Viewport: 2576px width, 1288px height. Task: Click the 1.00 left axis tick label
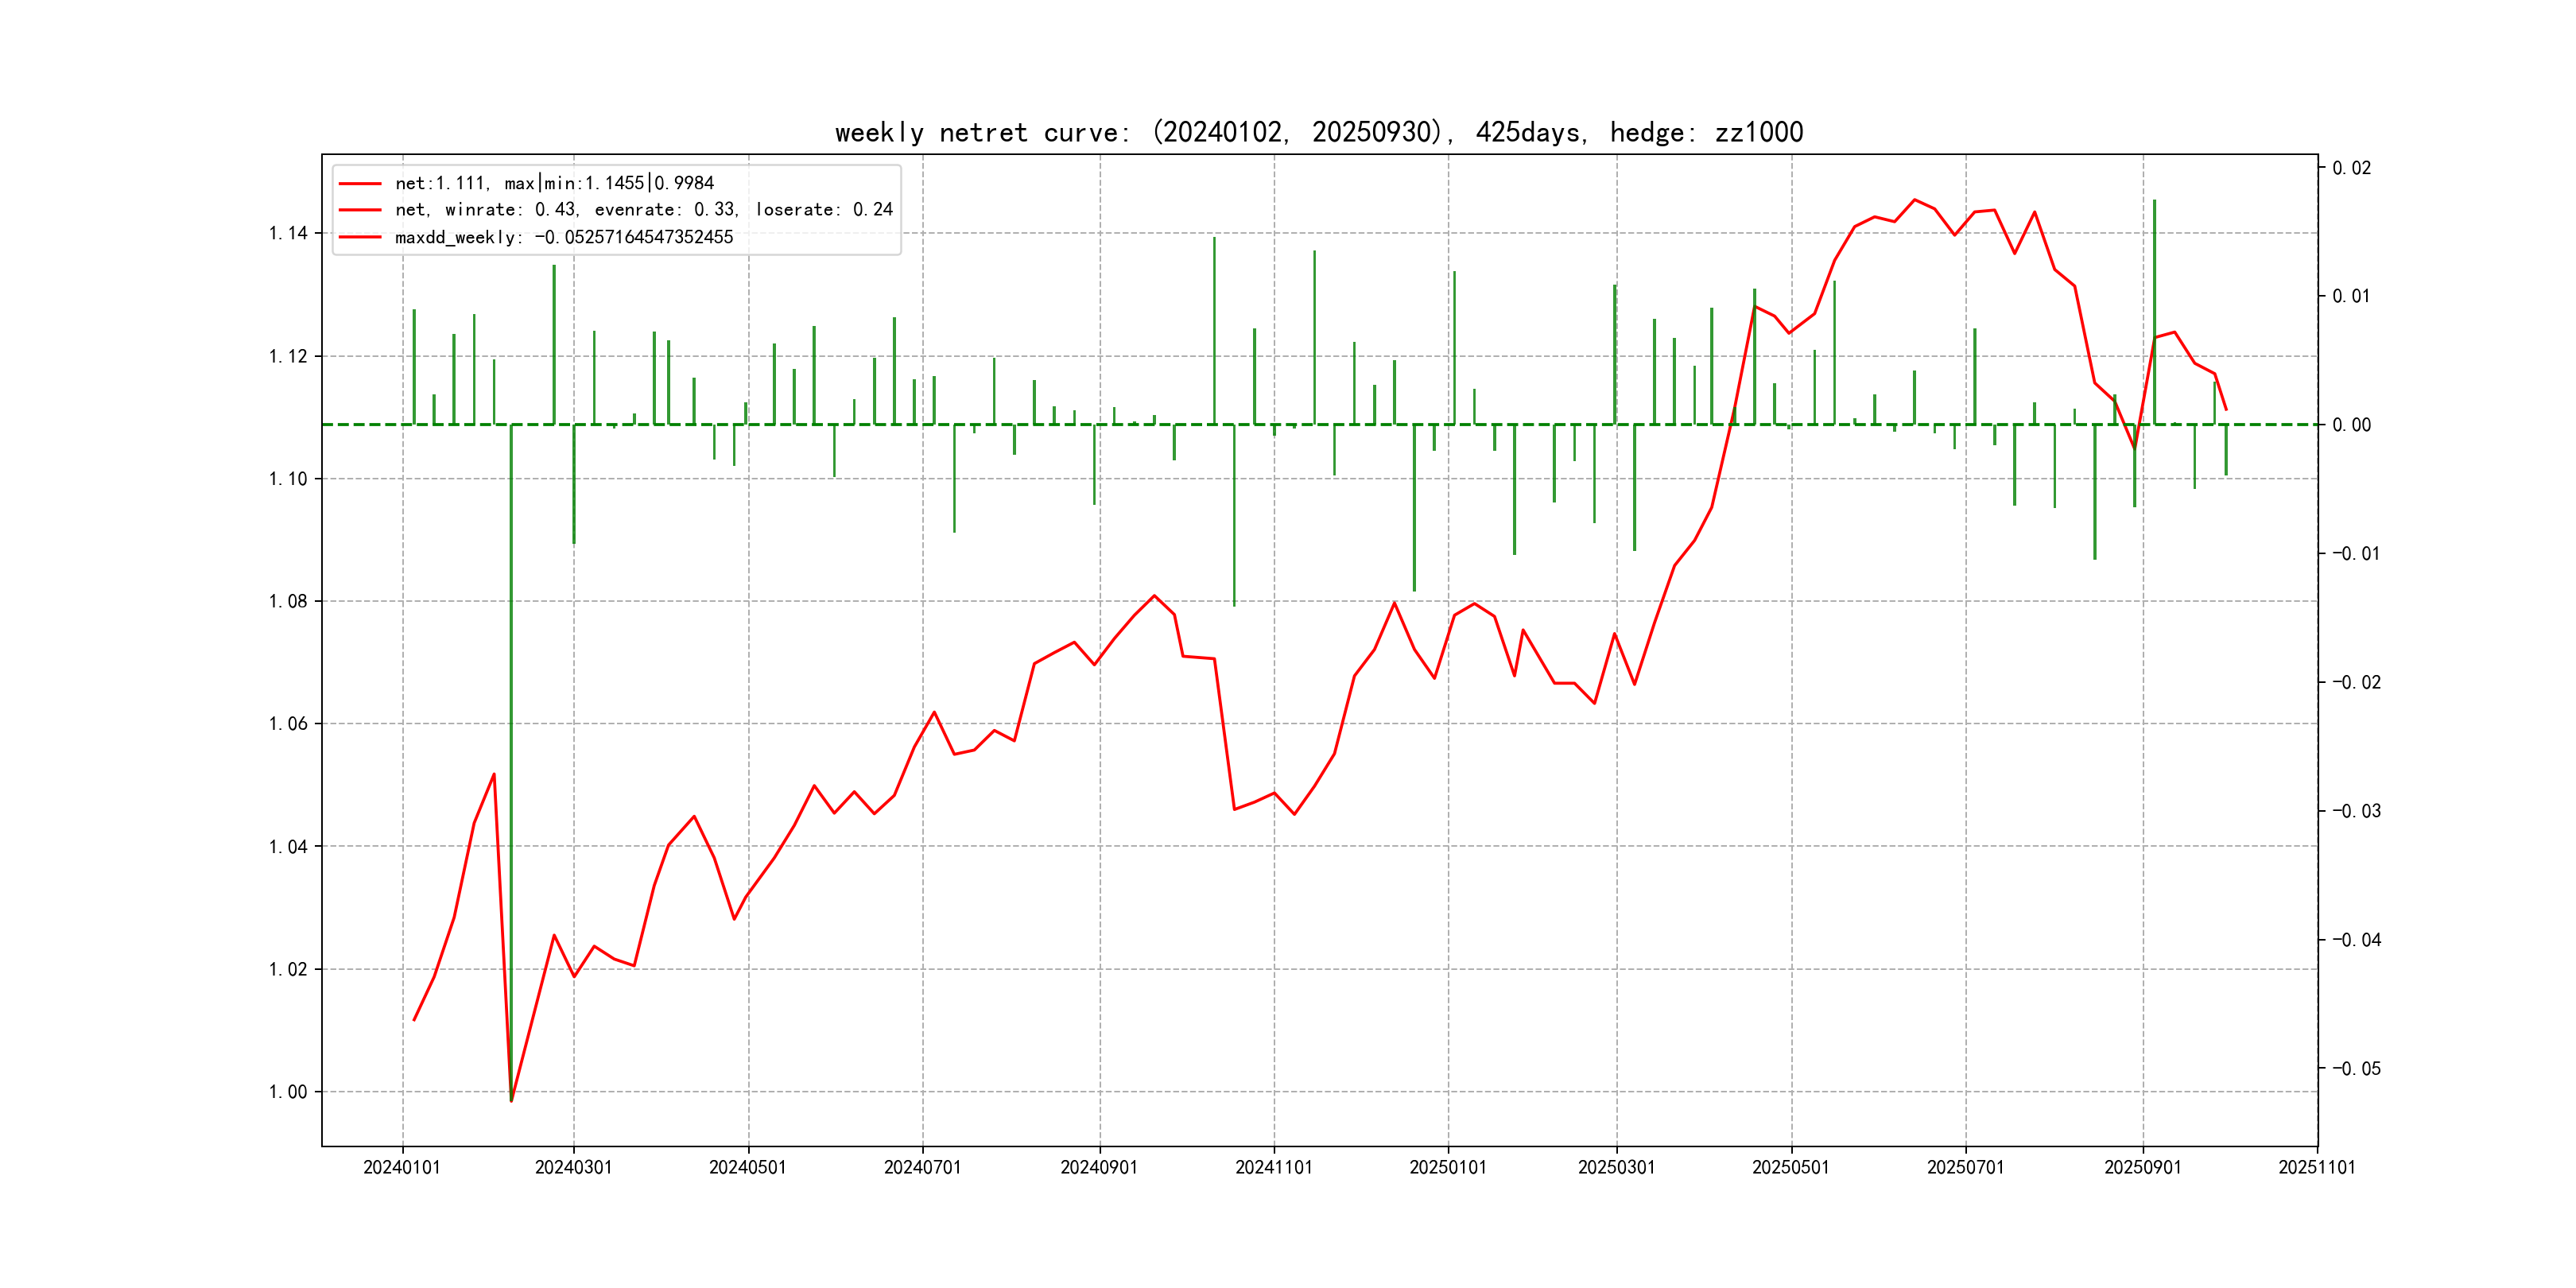click(x=288, y=1092)
